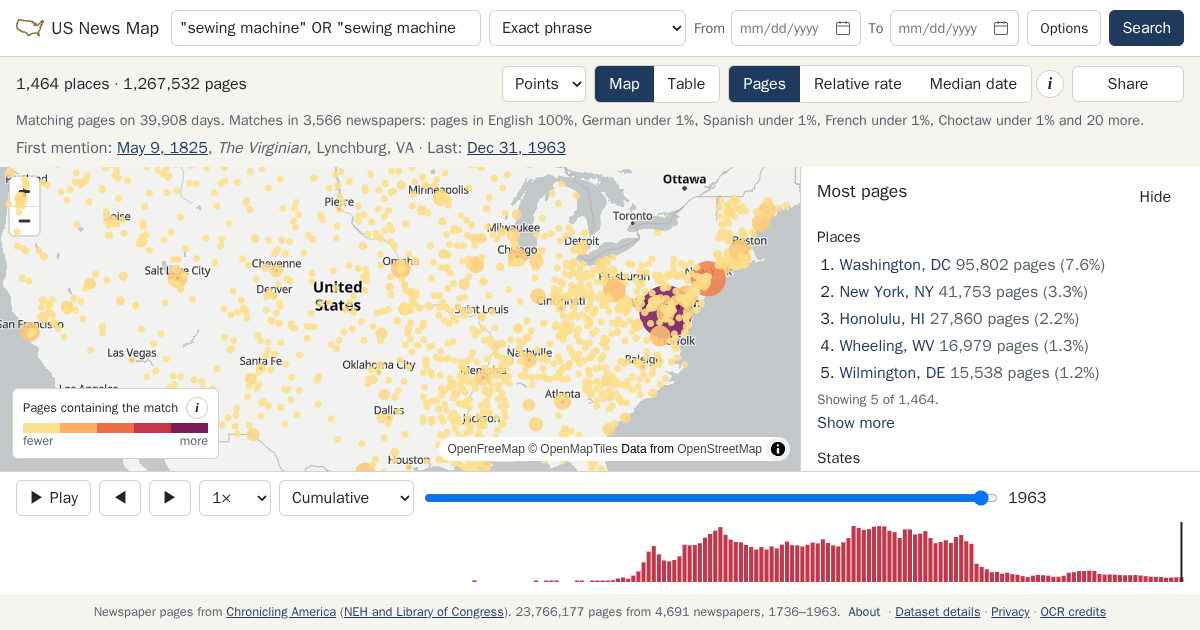Open Wheeling, WV place link
Screen dimensions: 1200x630
click(x=887, y=346)
